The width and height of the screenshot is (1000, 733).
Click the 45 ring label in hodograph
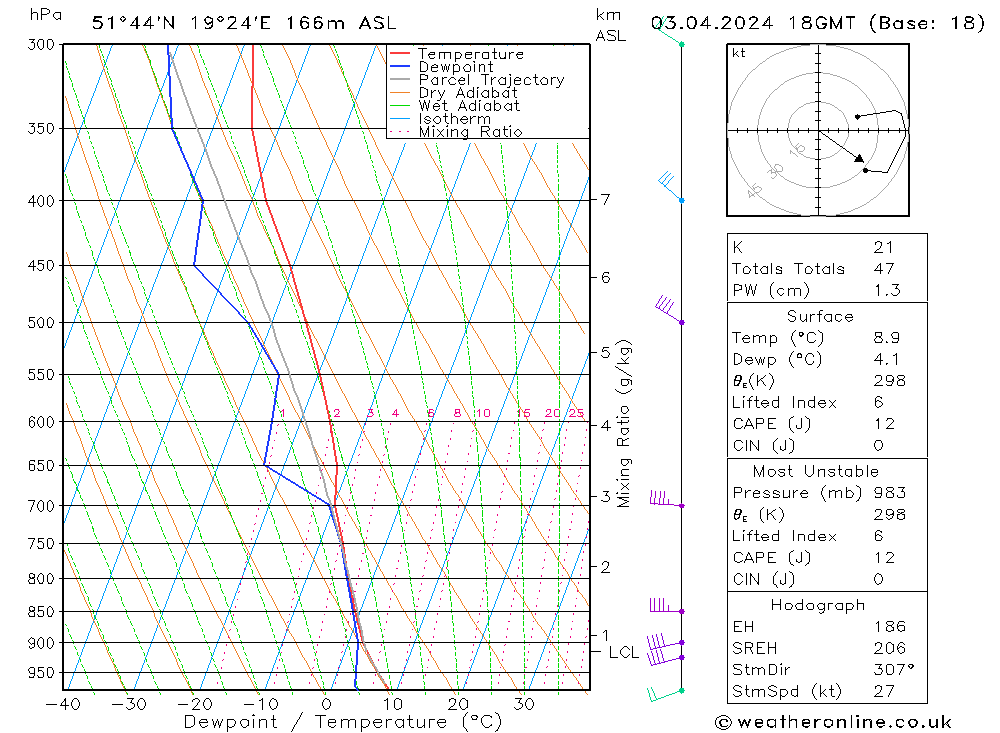click(754, 191)
